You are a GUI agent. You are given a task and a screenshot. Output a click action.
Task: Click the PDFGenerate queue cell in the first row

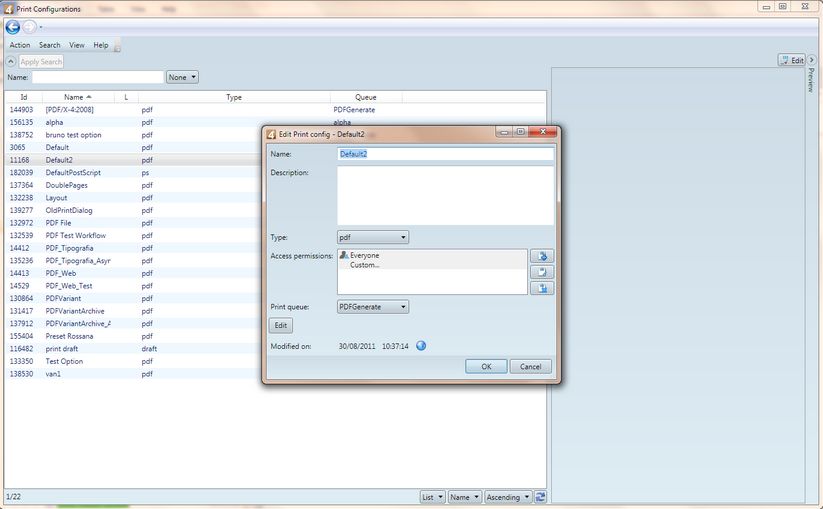[354, 110]
